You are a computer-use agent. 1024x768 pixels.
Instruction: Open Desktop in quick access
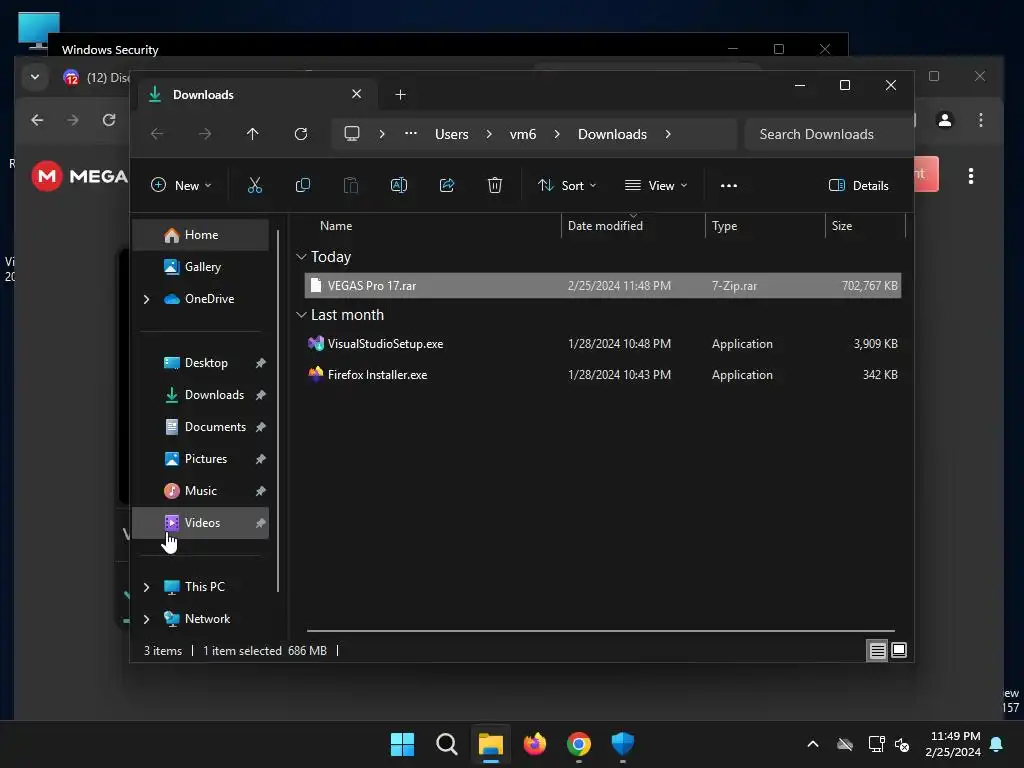pos(200,363)
